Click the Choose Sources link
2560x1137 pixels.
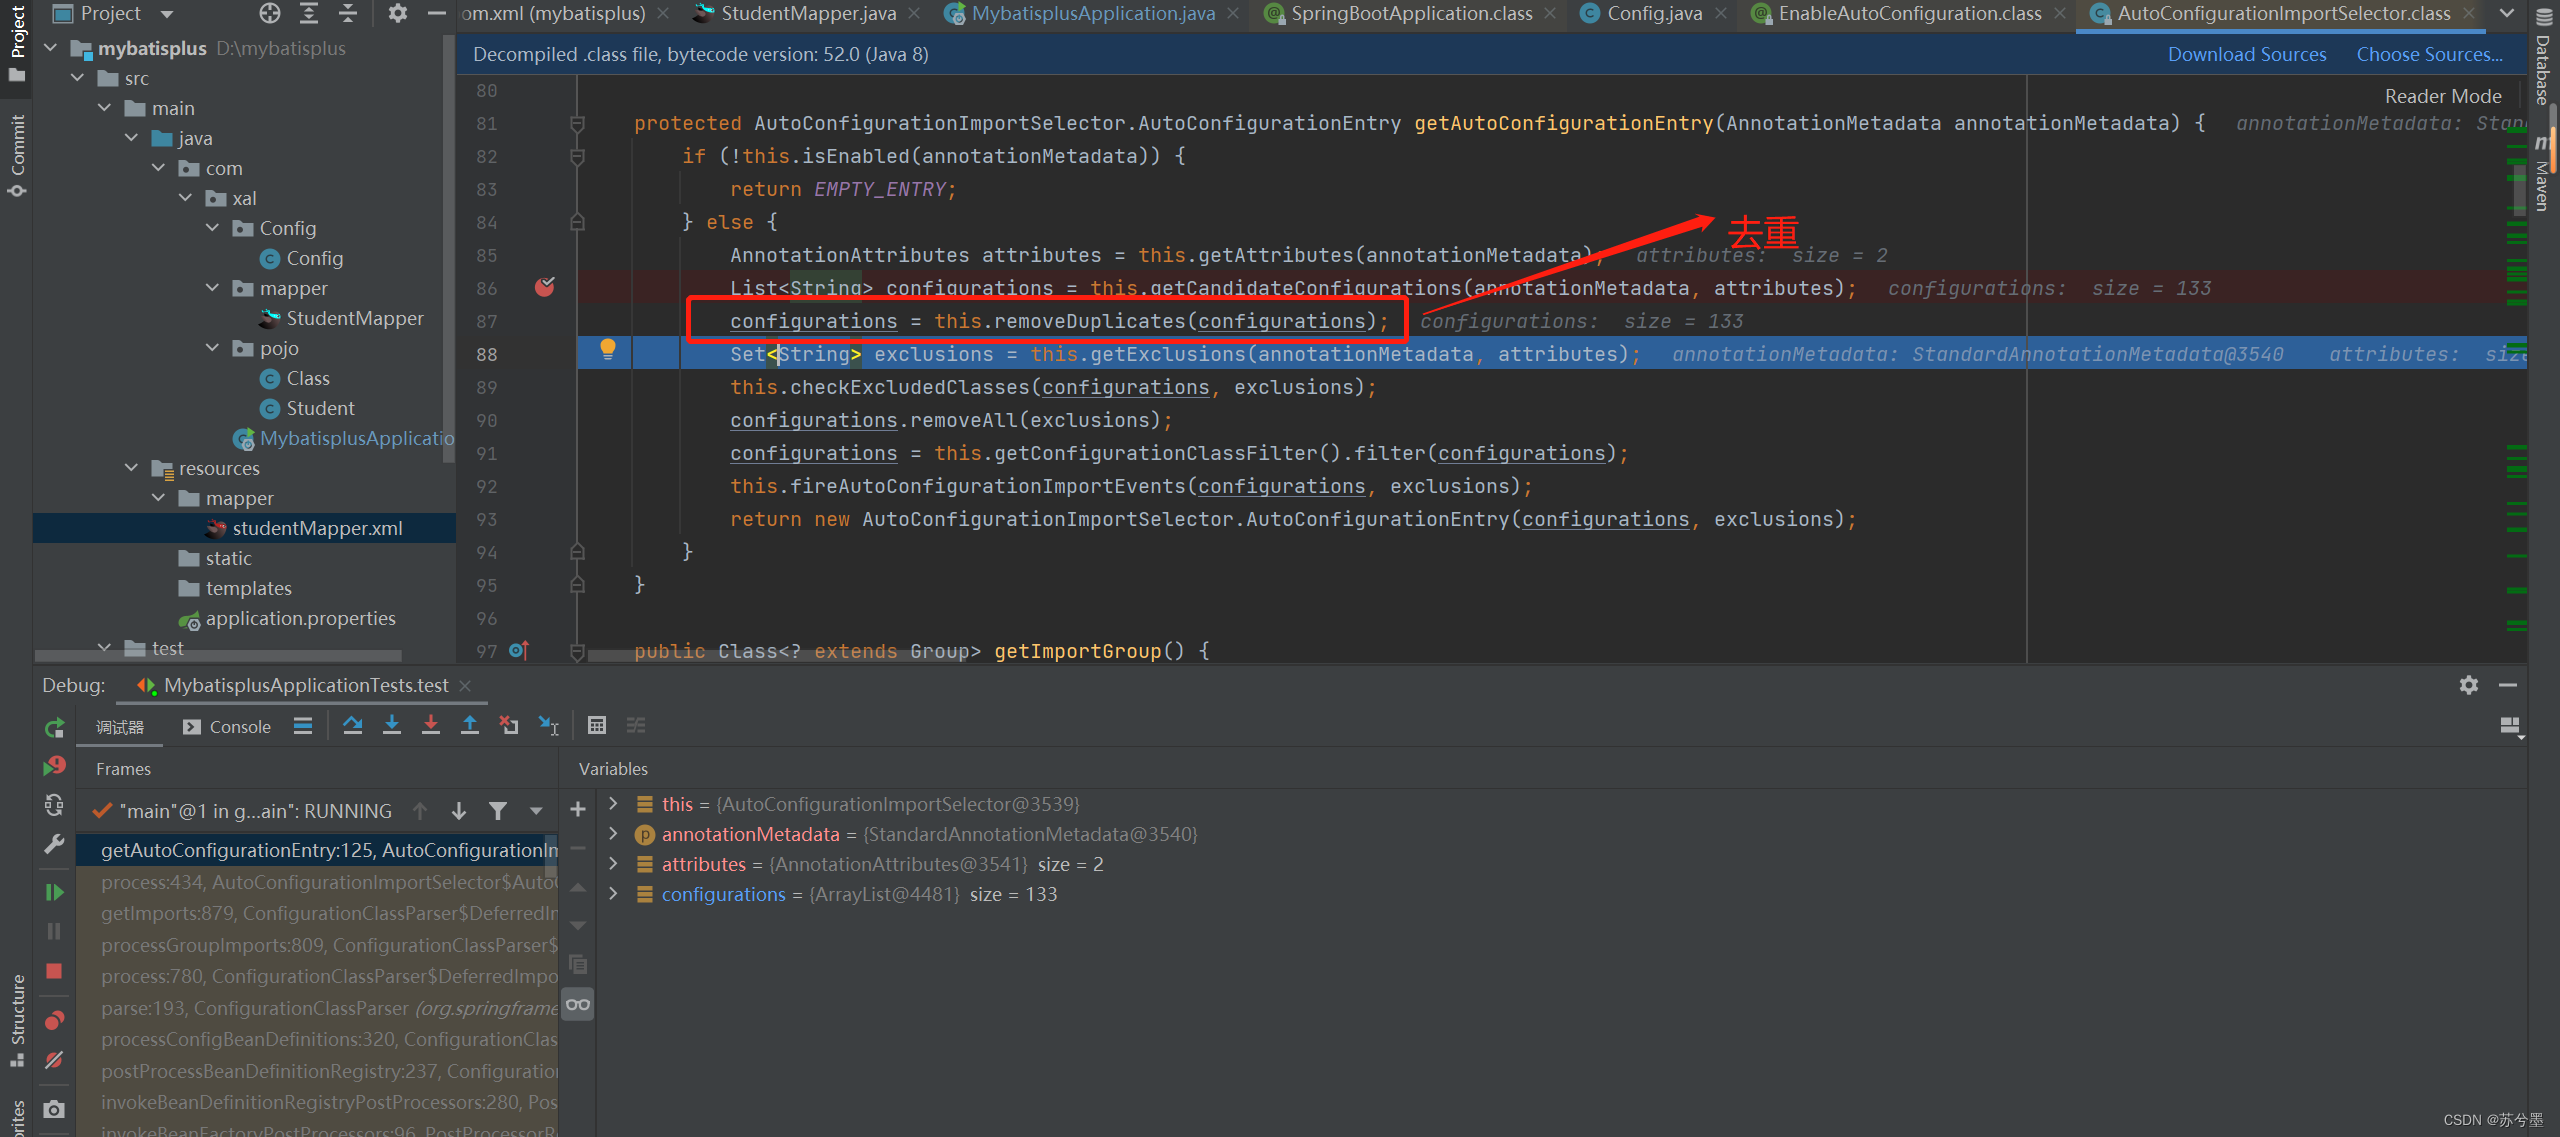[2429, 55]
